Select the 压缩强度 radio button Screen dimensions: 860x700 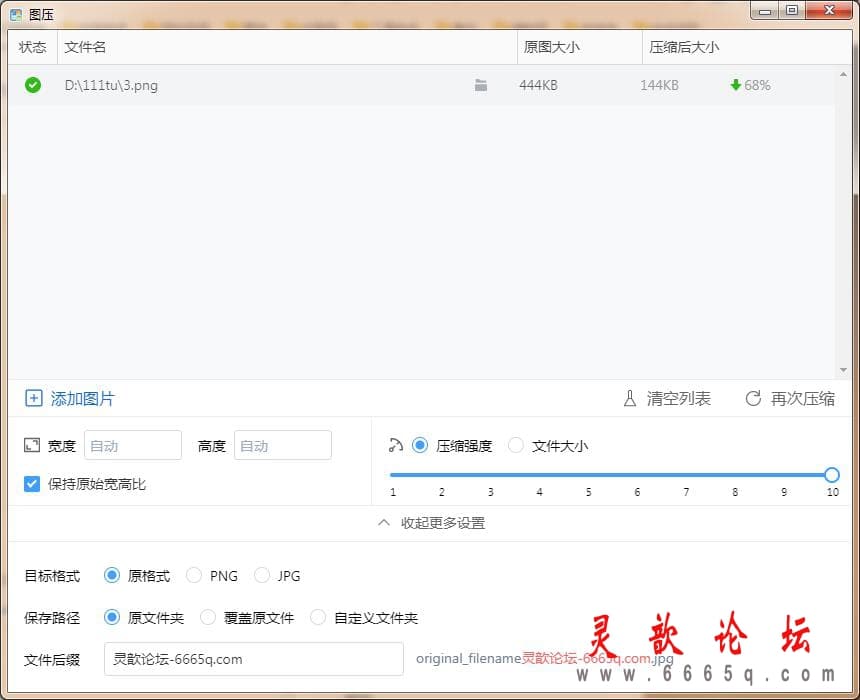coord(420,445)
